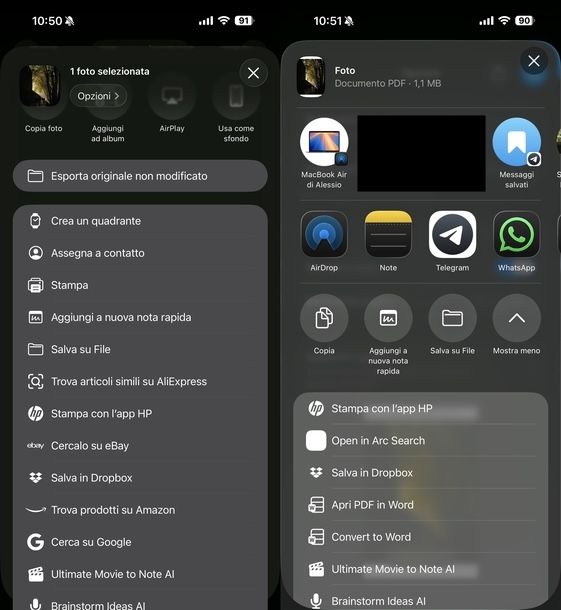Tap the photo thumbnail in left sheet header
561x610 pixels.
coord(40,85)
